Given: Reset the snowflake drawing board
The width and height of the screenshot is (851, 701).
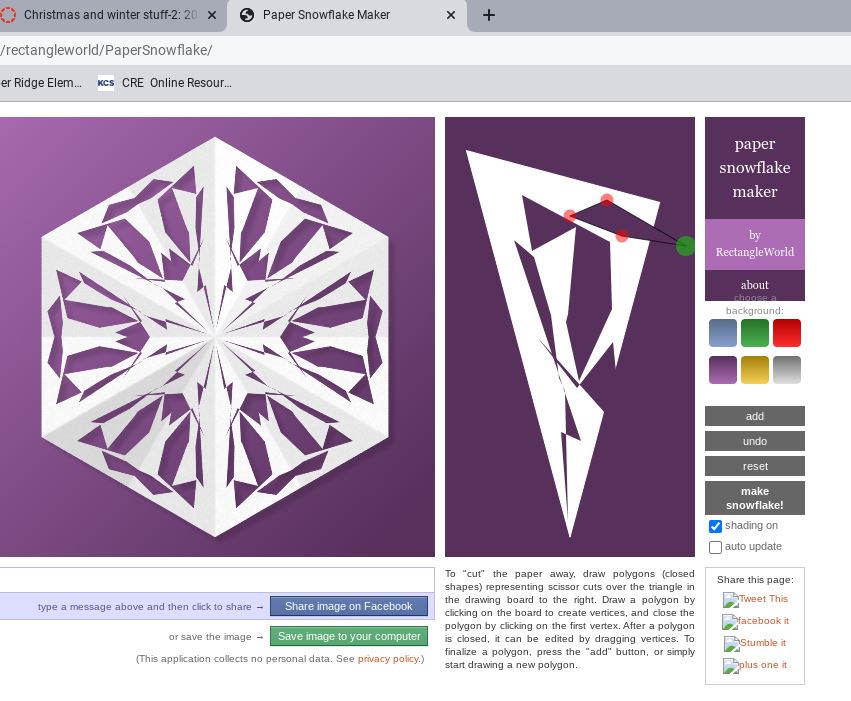Looking at the screenshot, I should [x=755, y=466].
